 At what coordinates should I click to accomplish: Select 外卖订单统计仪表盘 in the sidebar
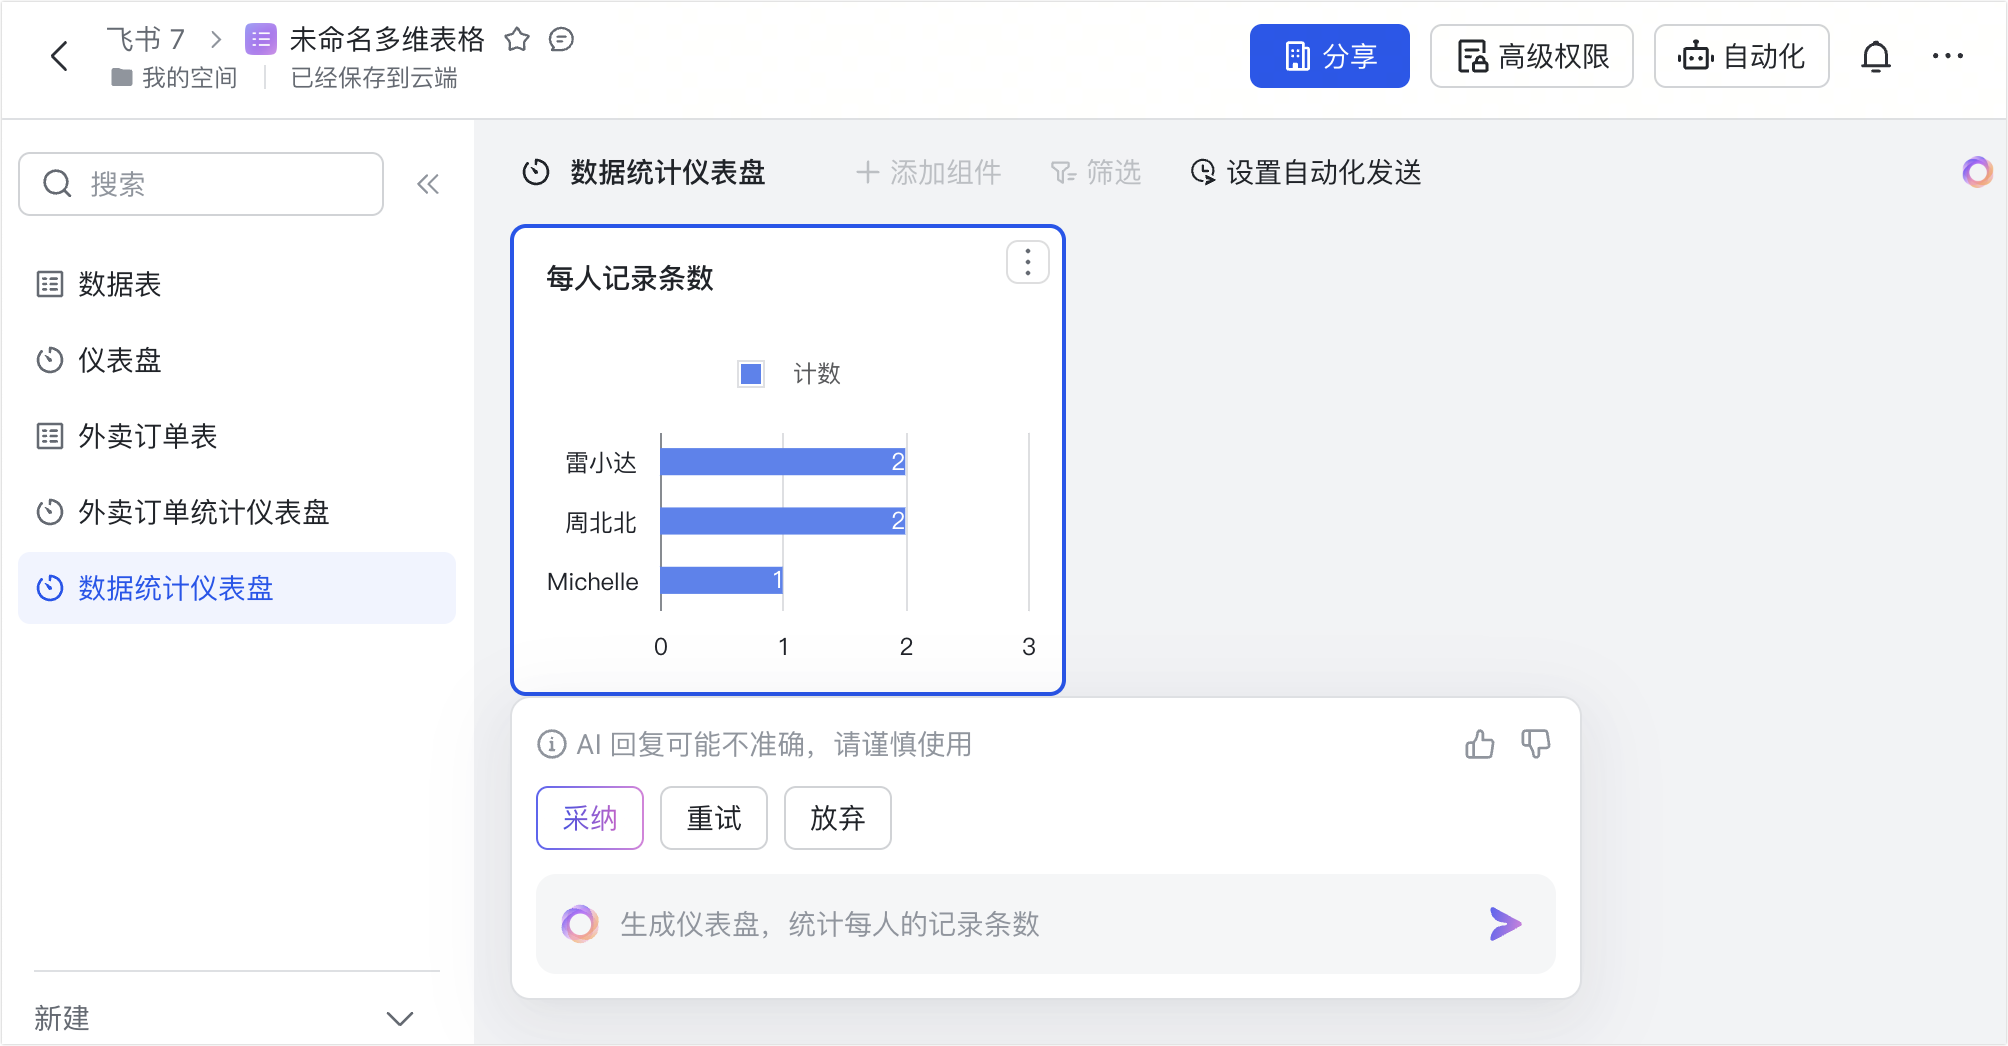[x=203, y=512]
